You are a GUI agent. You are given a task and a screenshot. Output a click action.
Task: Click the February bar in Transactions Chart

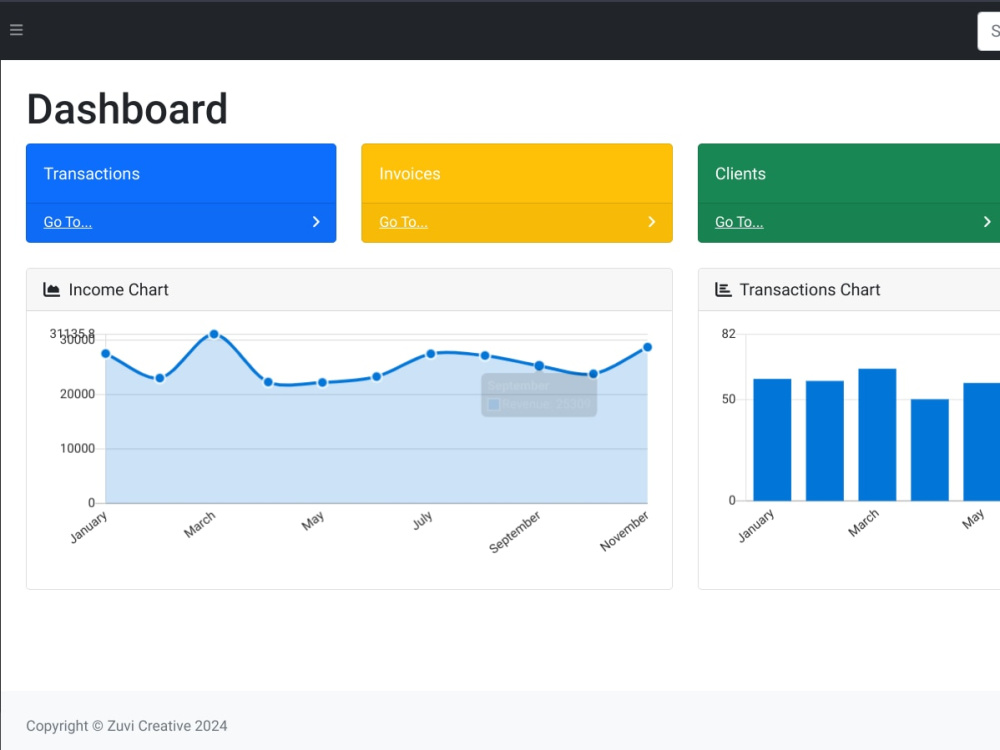tap(825, 441)
